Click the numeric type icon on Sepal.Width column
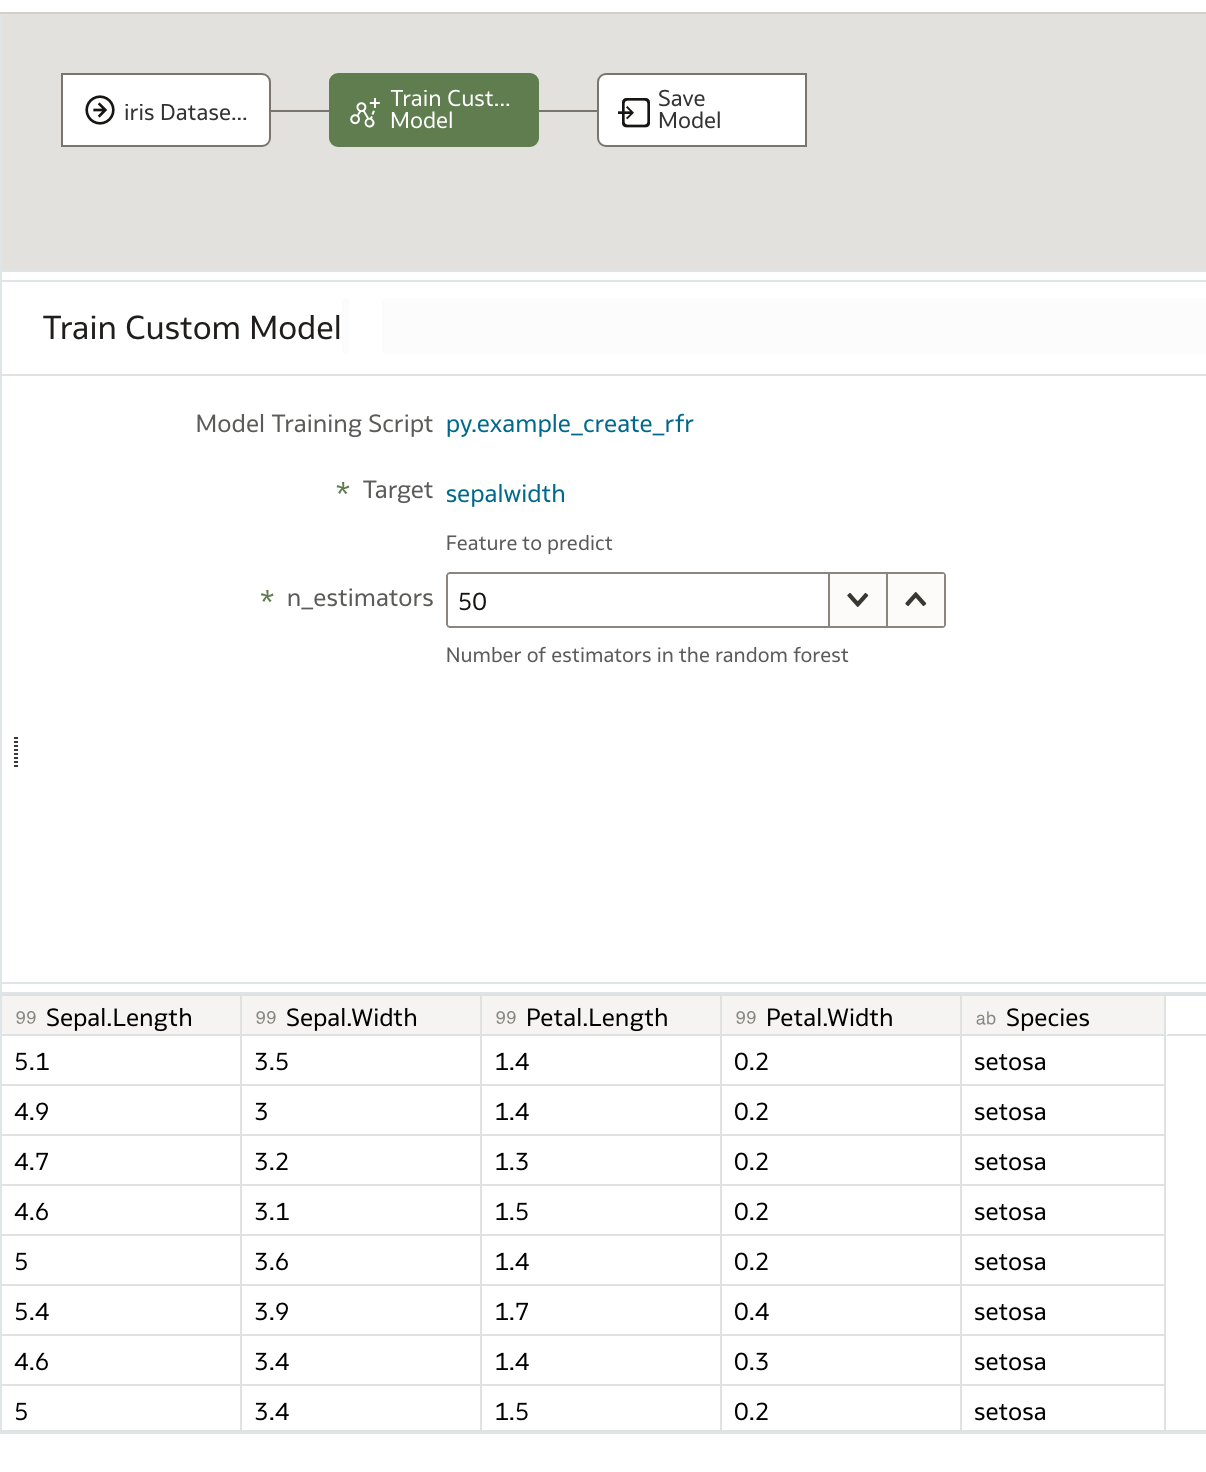 coord(265,1016)
